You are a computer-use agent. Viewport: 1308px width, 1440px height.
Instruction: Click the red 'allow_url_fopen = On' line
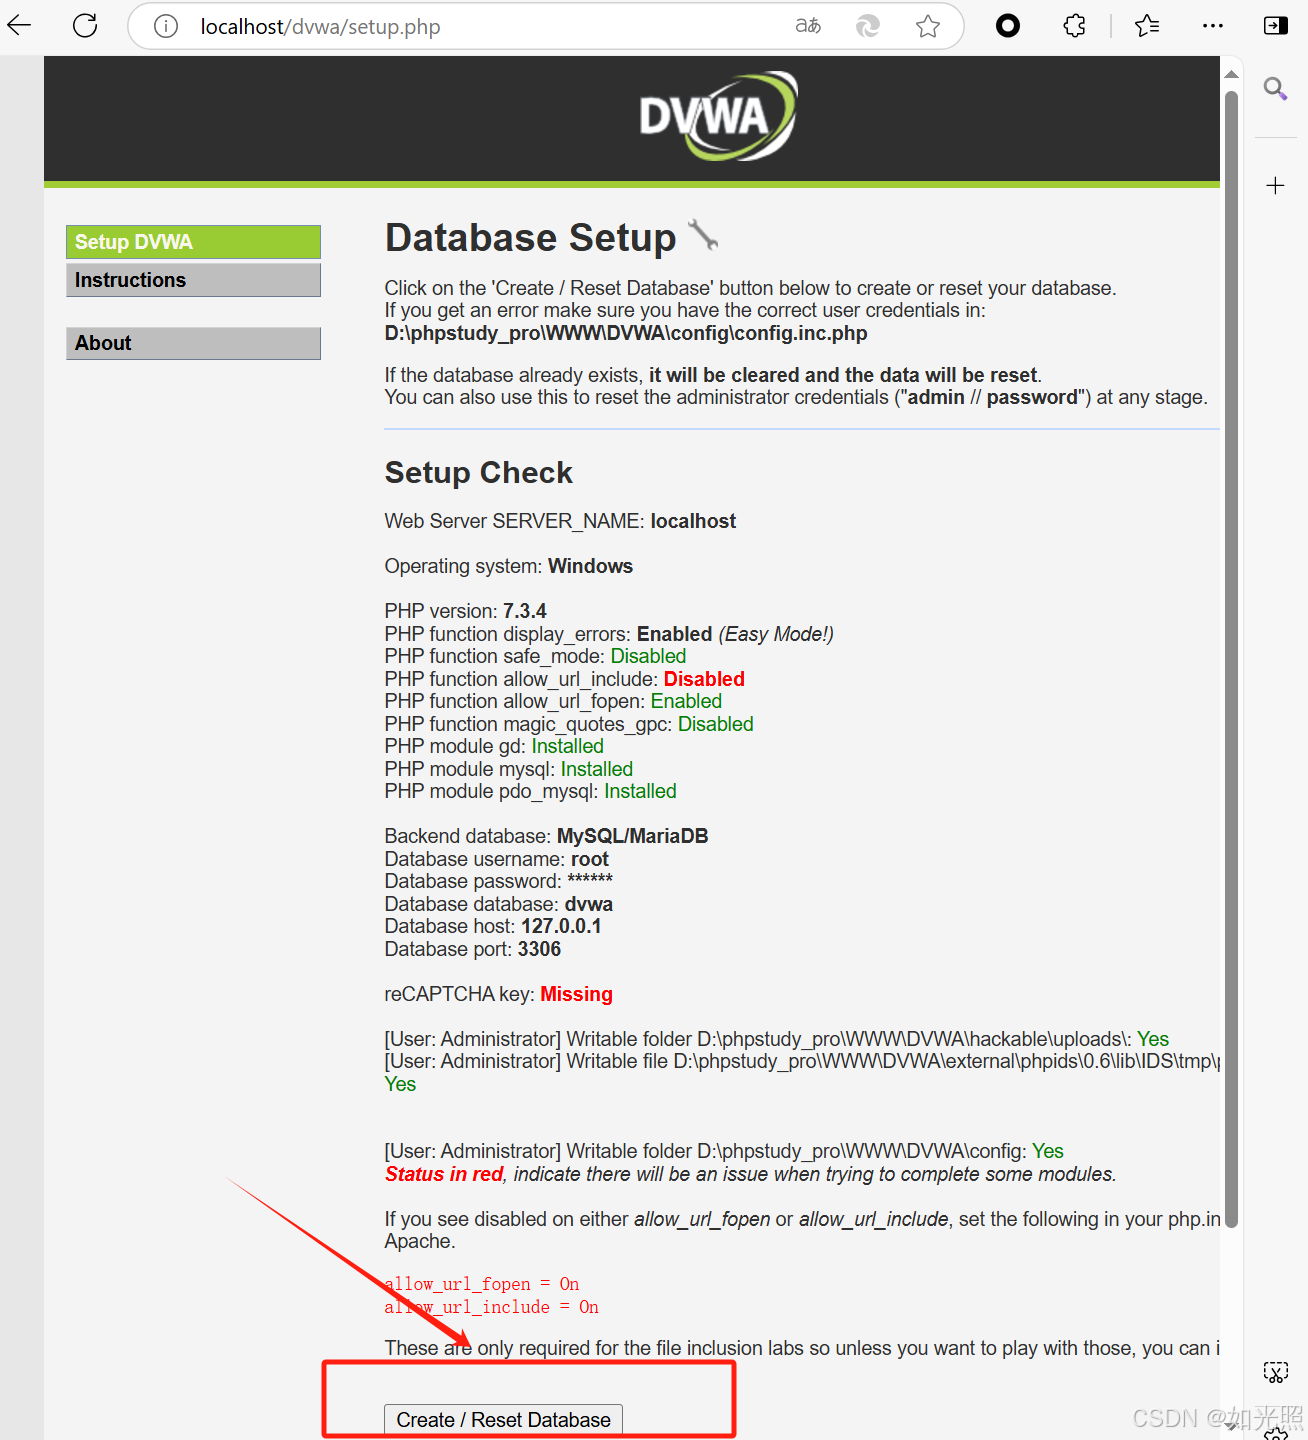coord(482,1284)
